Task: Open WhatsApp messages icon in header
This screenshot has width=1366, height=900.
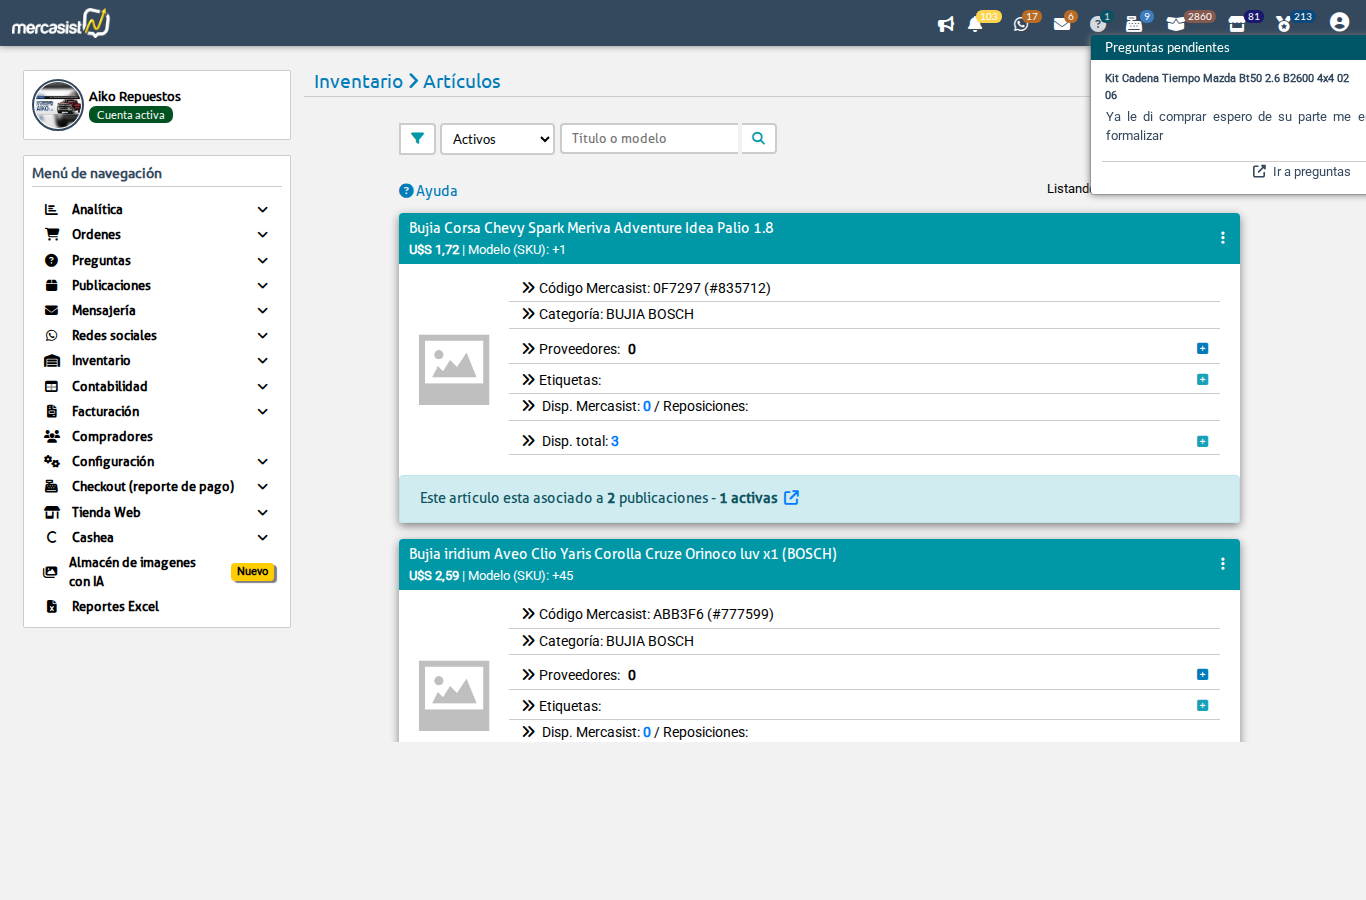Action: (1021, 24)
